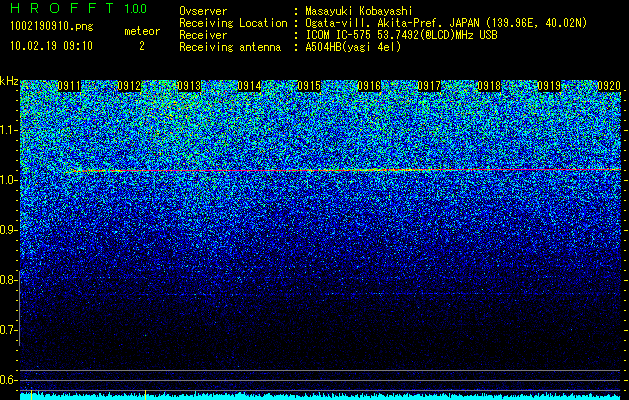Viewport: 629px width, 400px height.
Task: Click the 0918 time marker
Action: click(x=489, y=86)
